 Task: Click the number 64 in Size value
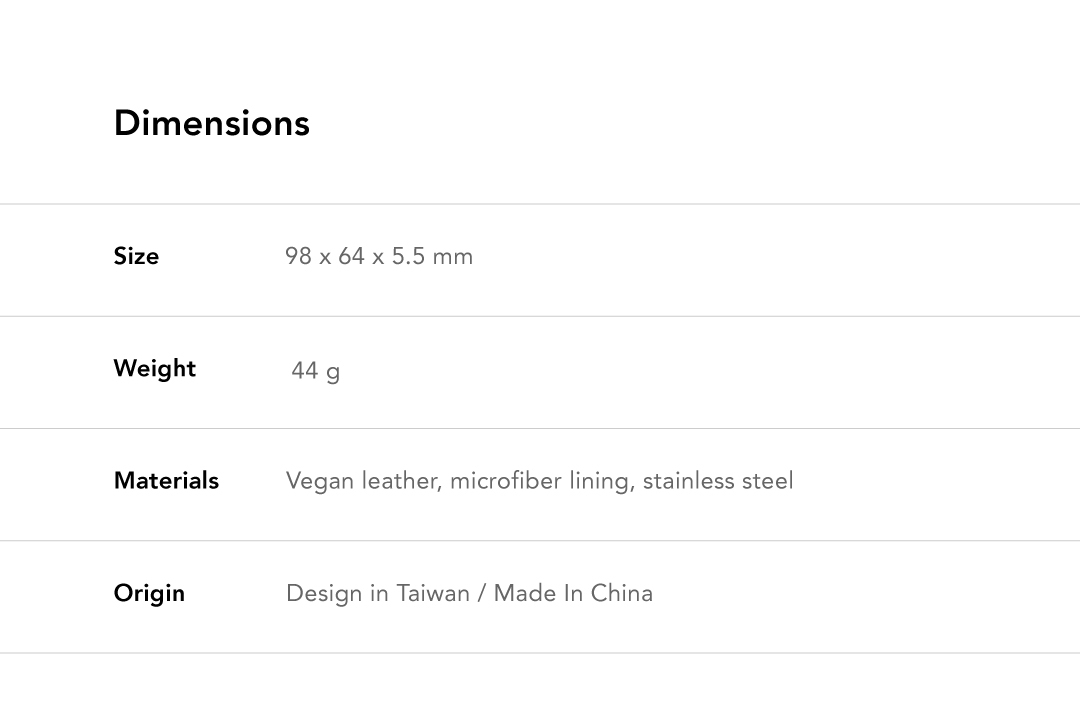pyautogui.click(x=351, y=256)
